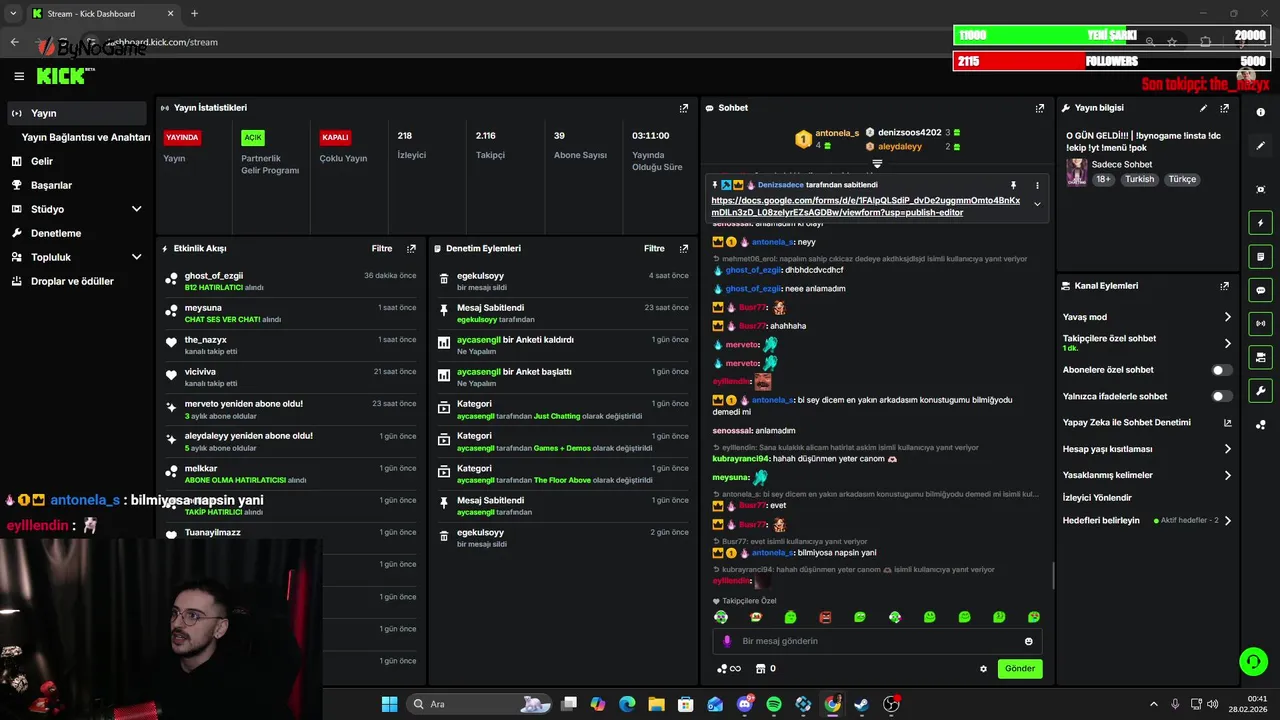Pop out the Sohbet chat panel
Image resolution: width=1280 pixels, height=720 pixels.
coord(1040,108)
